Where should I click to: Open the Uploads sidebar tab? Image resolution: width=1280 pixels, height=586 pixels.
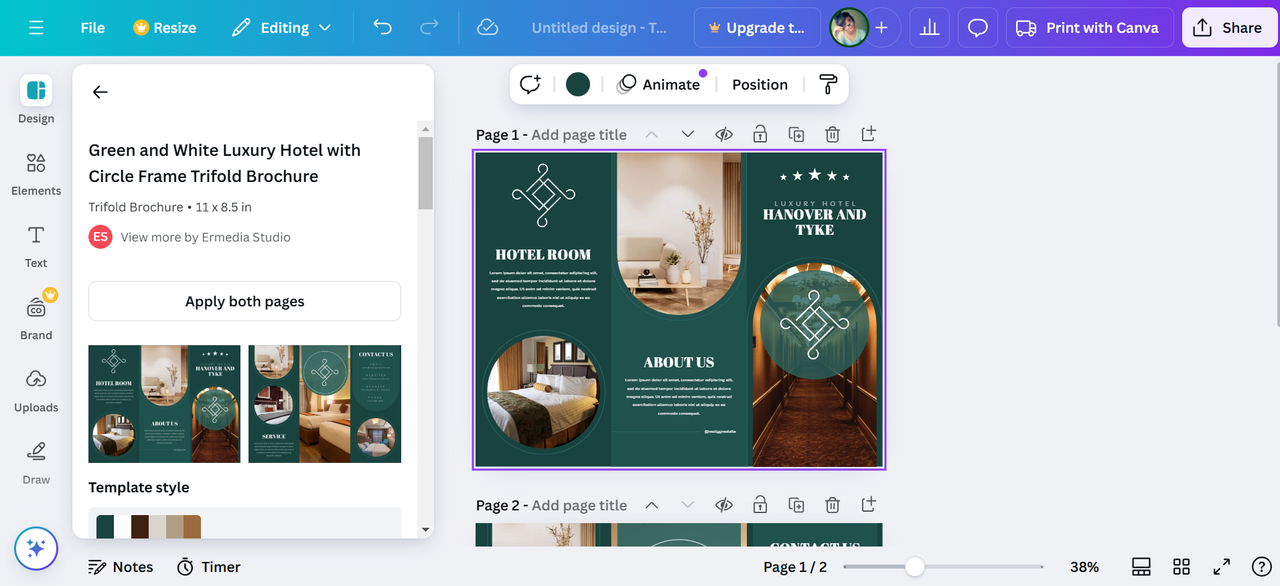click(36, 390)
